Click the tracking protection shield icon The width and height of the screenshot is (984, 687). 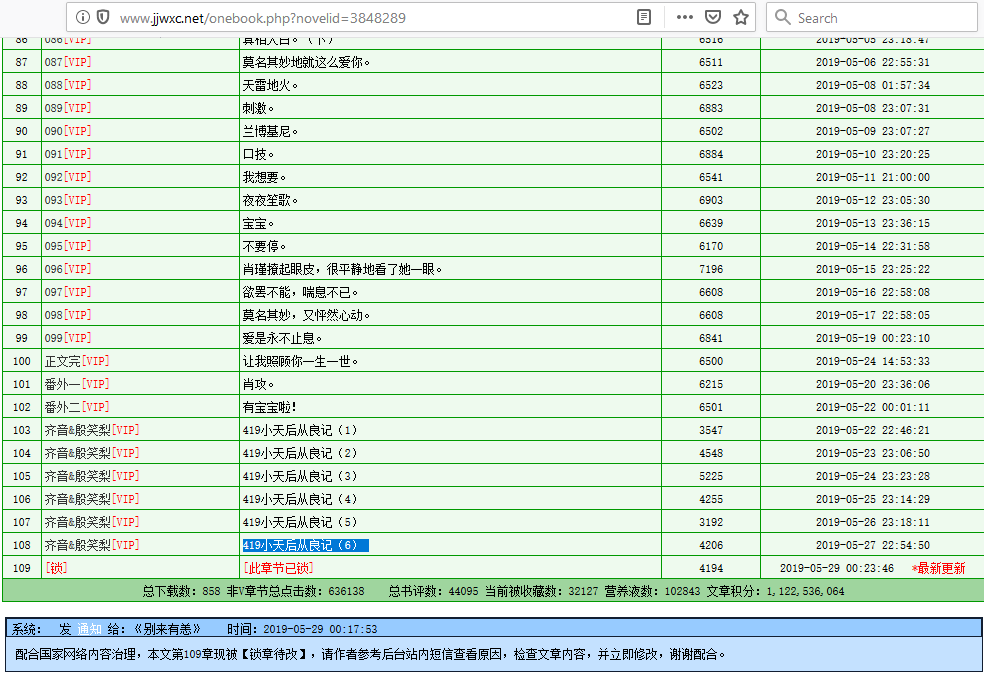(102, 17)
